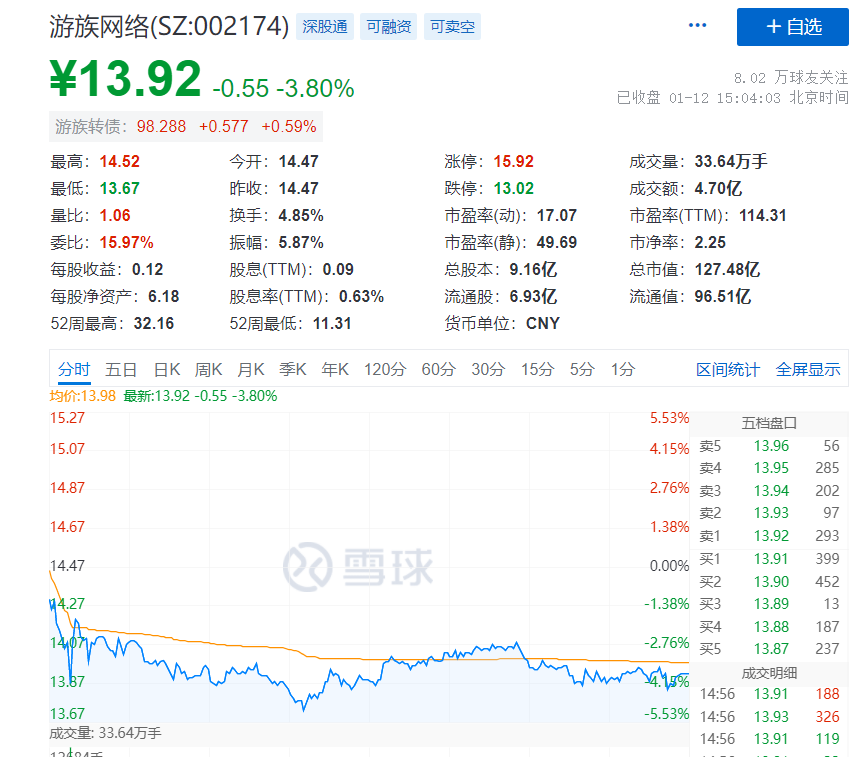Switch to the 五日 chart tab
The image size is (859, 757).
point(121,369)
